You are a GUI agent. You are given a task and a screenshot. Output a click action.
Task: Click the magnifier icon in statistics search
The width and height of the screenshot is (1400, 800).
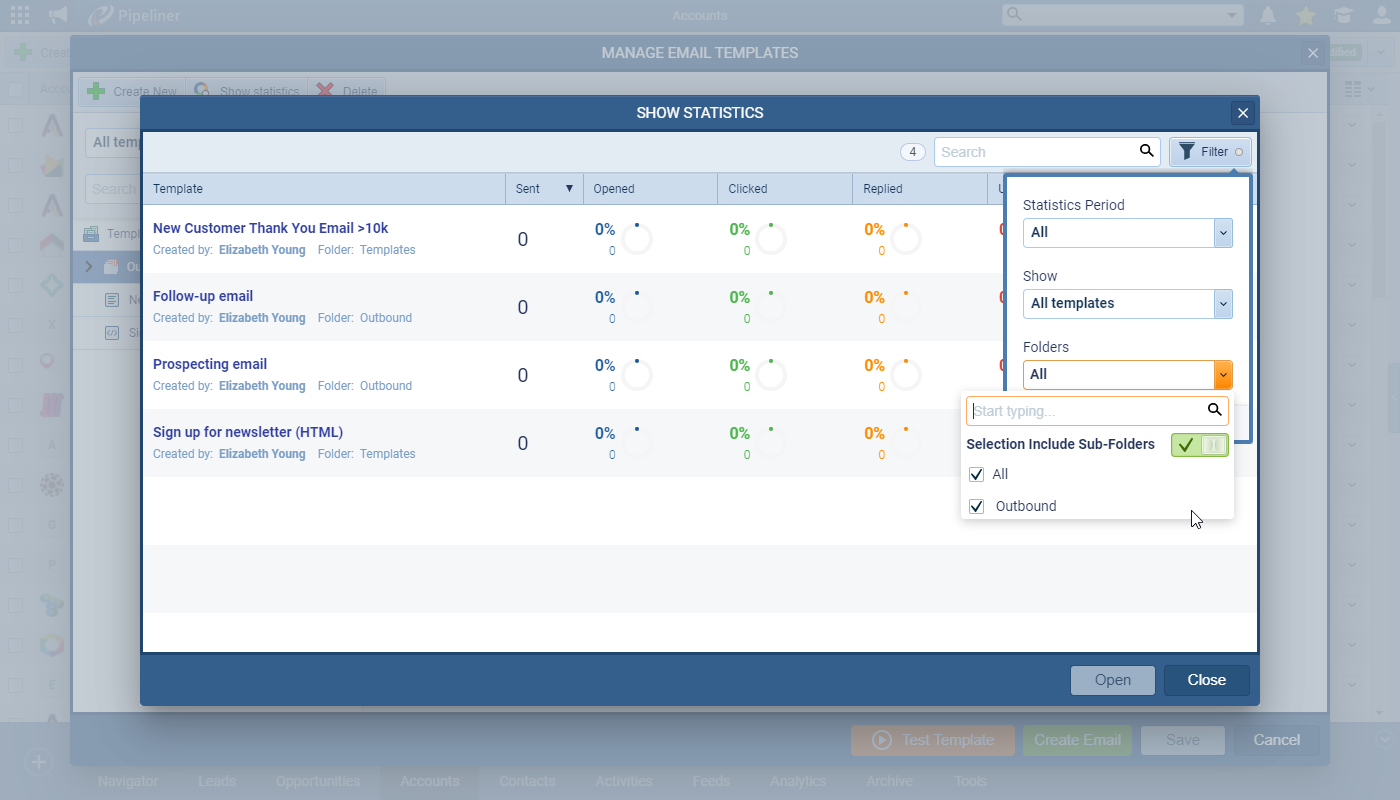[x=1147, y=151]
